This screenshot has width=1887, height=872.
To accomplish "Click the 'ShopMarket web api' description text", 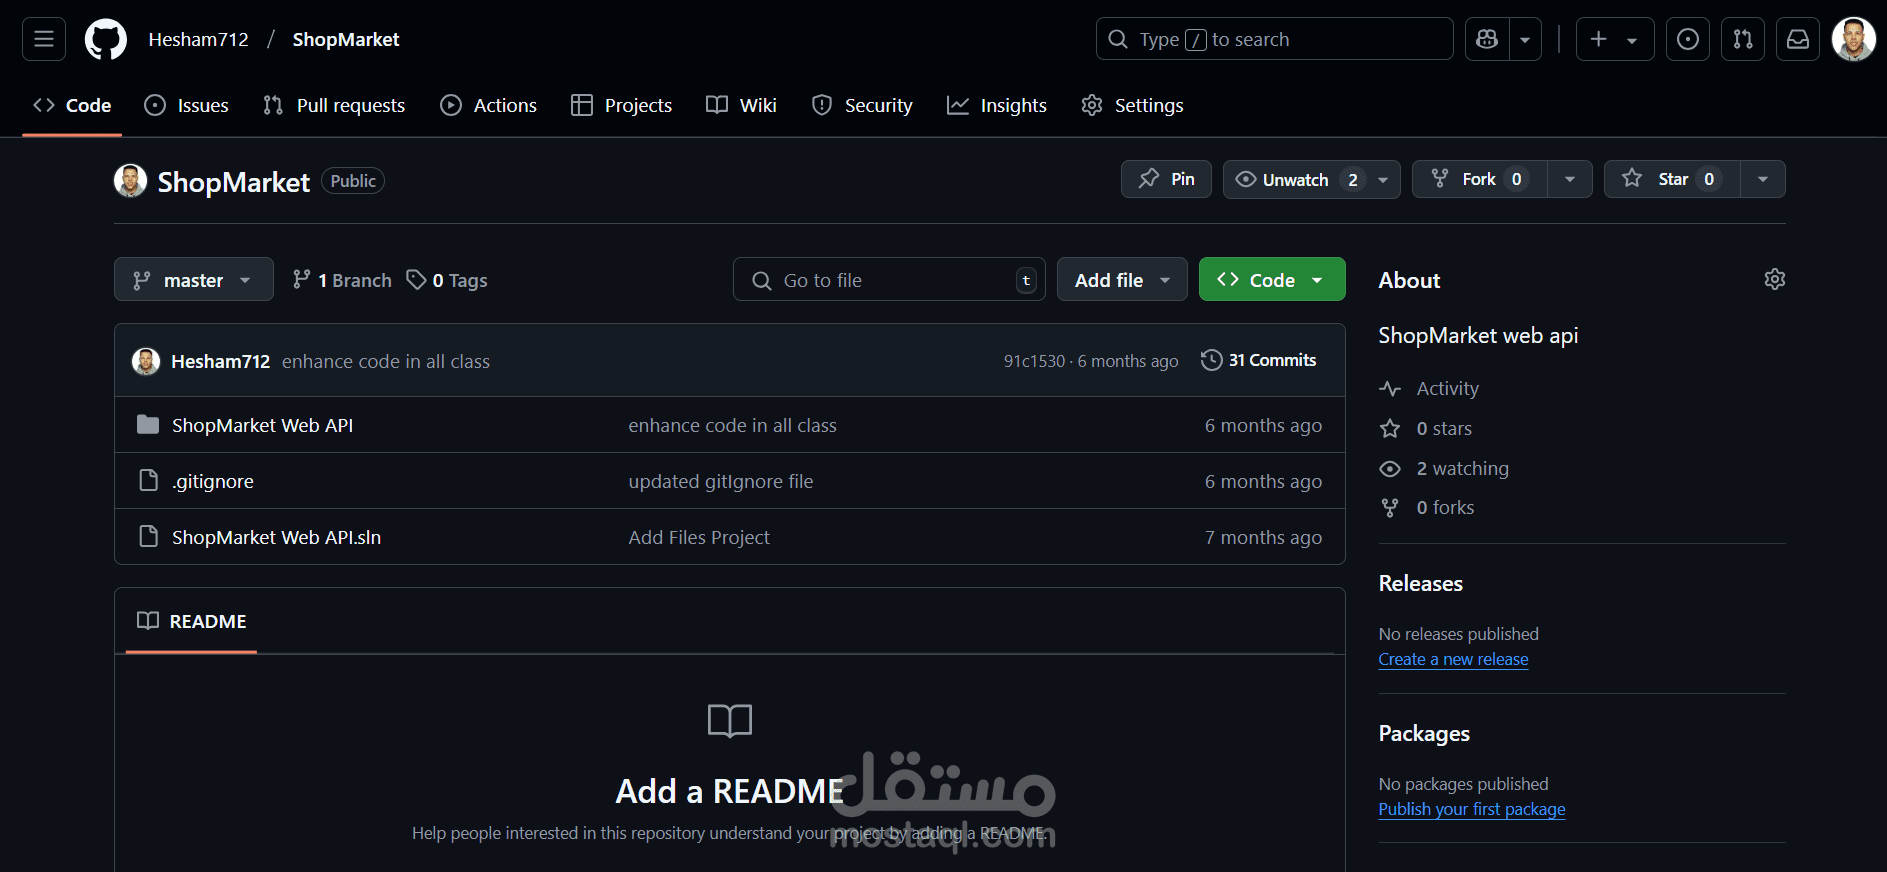I will [1478, 335].
